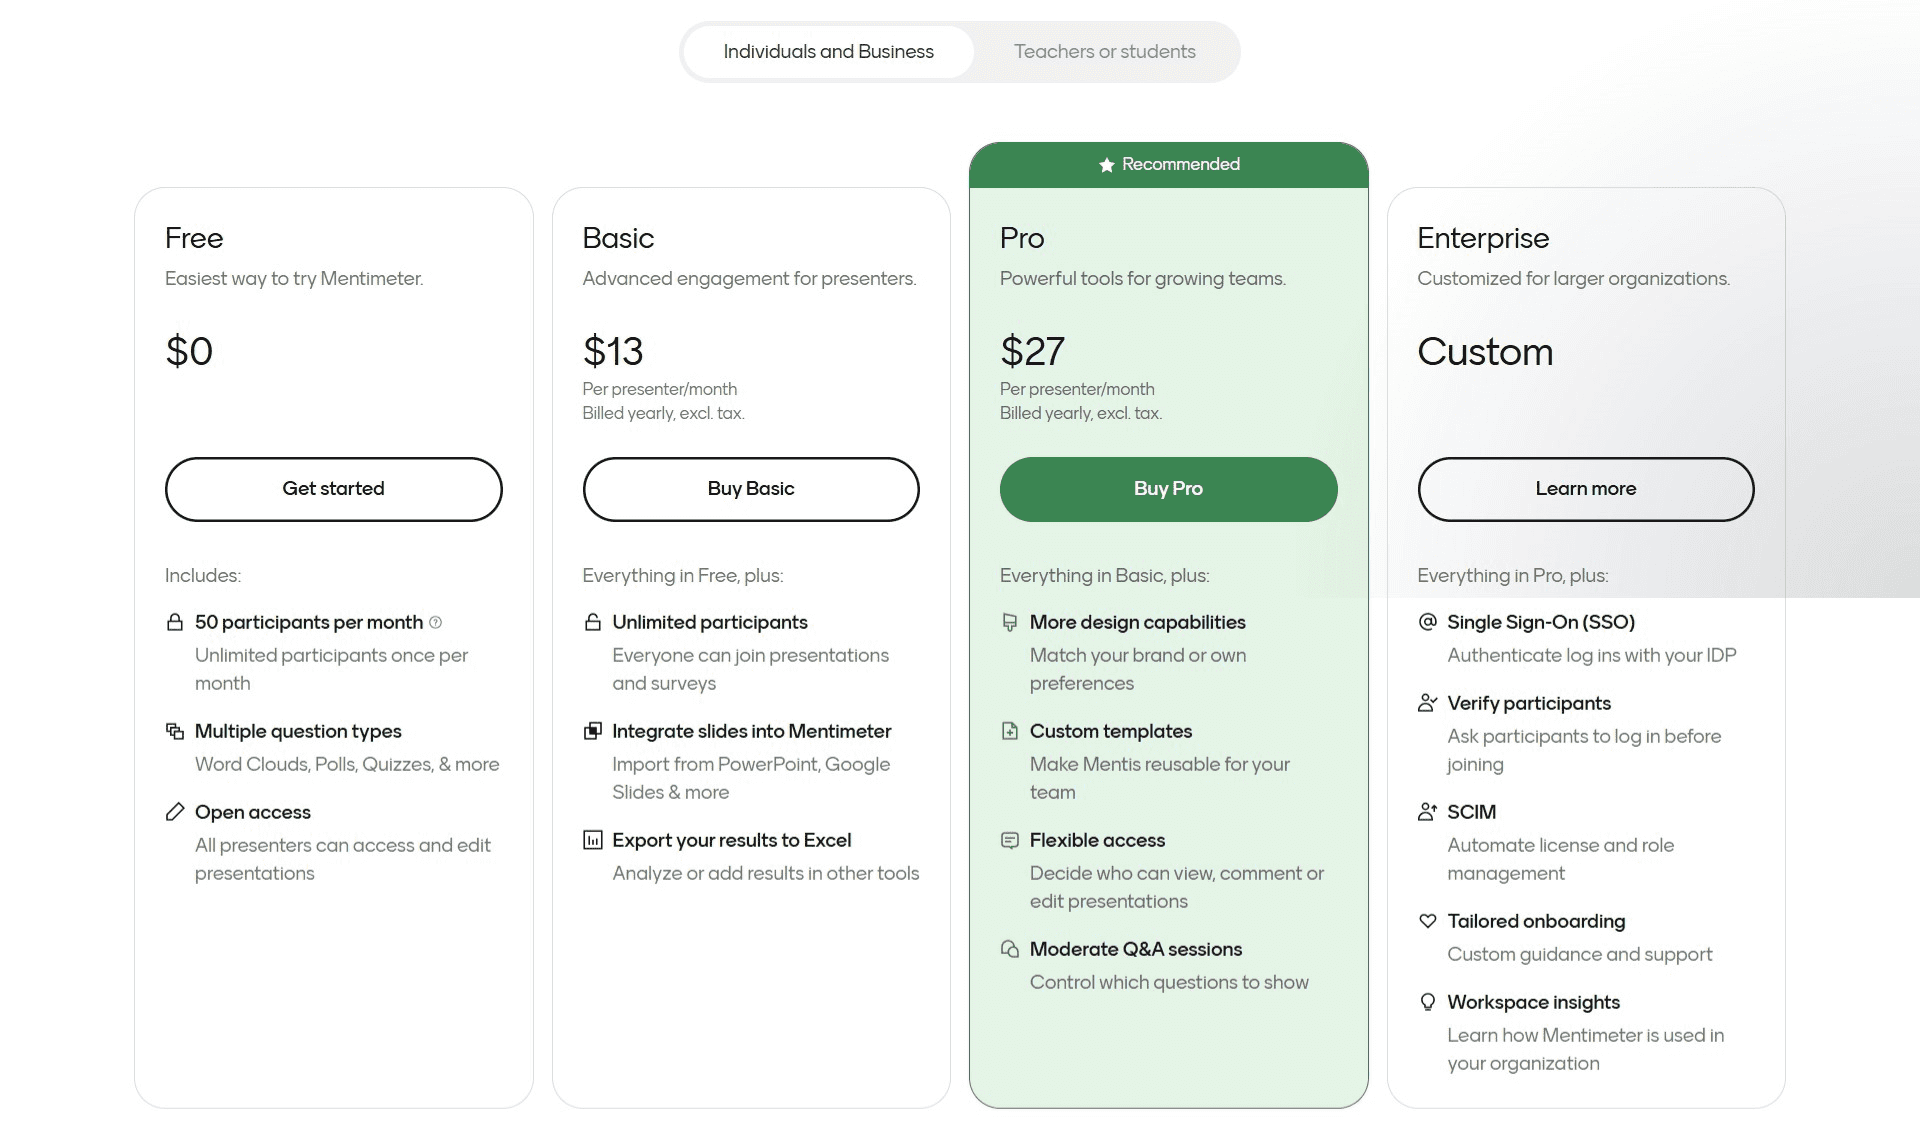Click the '$13' price
Screen dimensions: 1920x1132
coord(613,352)
